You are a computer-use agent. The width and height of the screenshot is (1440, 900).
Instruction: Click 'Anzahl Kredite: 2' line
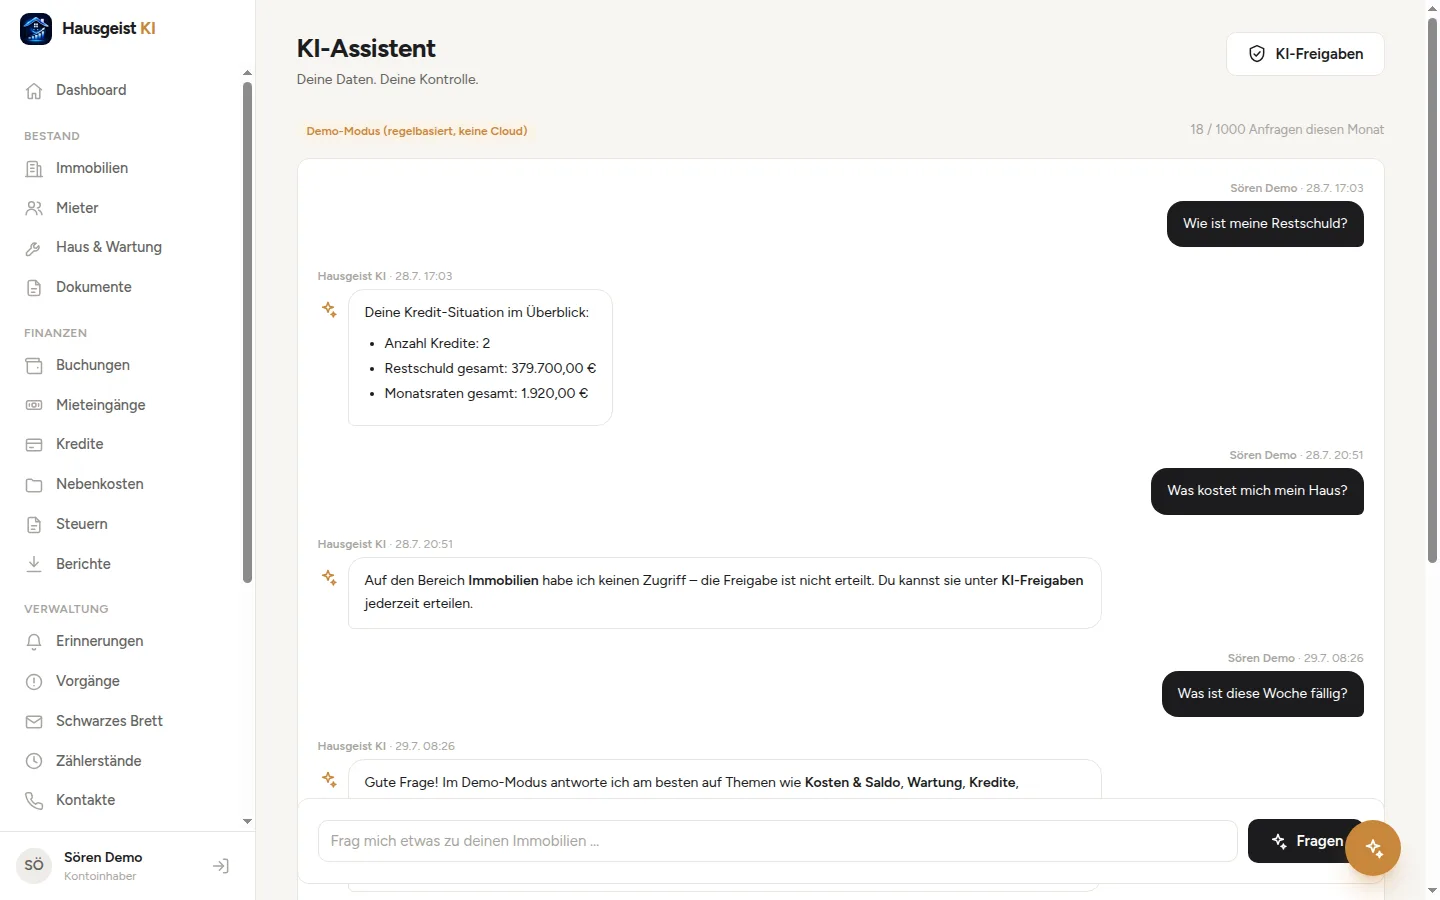coord(437,343)
